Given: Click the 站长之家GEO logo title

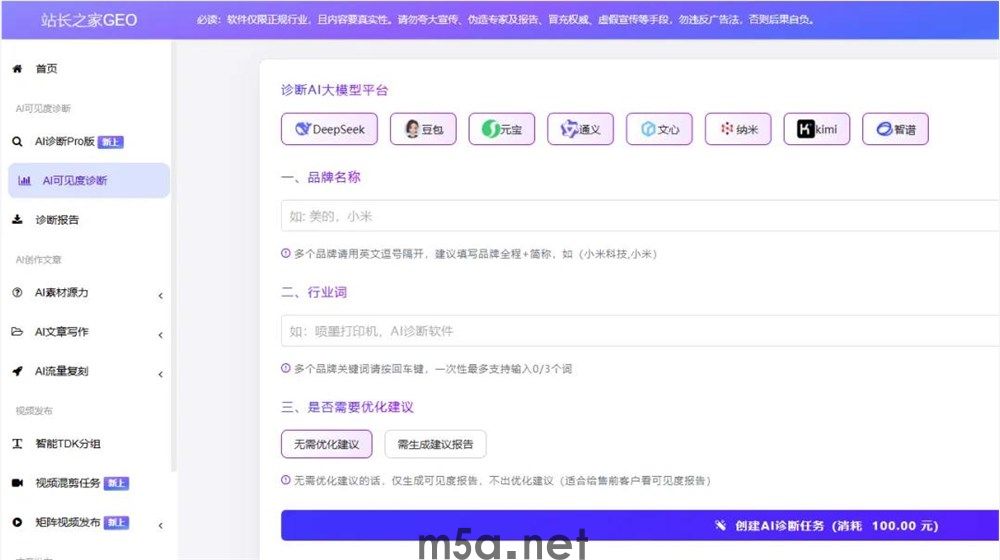Looking at the screenshot, I should point(89,20).
